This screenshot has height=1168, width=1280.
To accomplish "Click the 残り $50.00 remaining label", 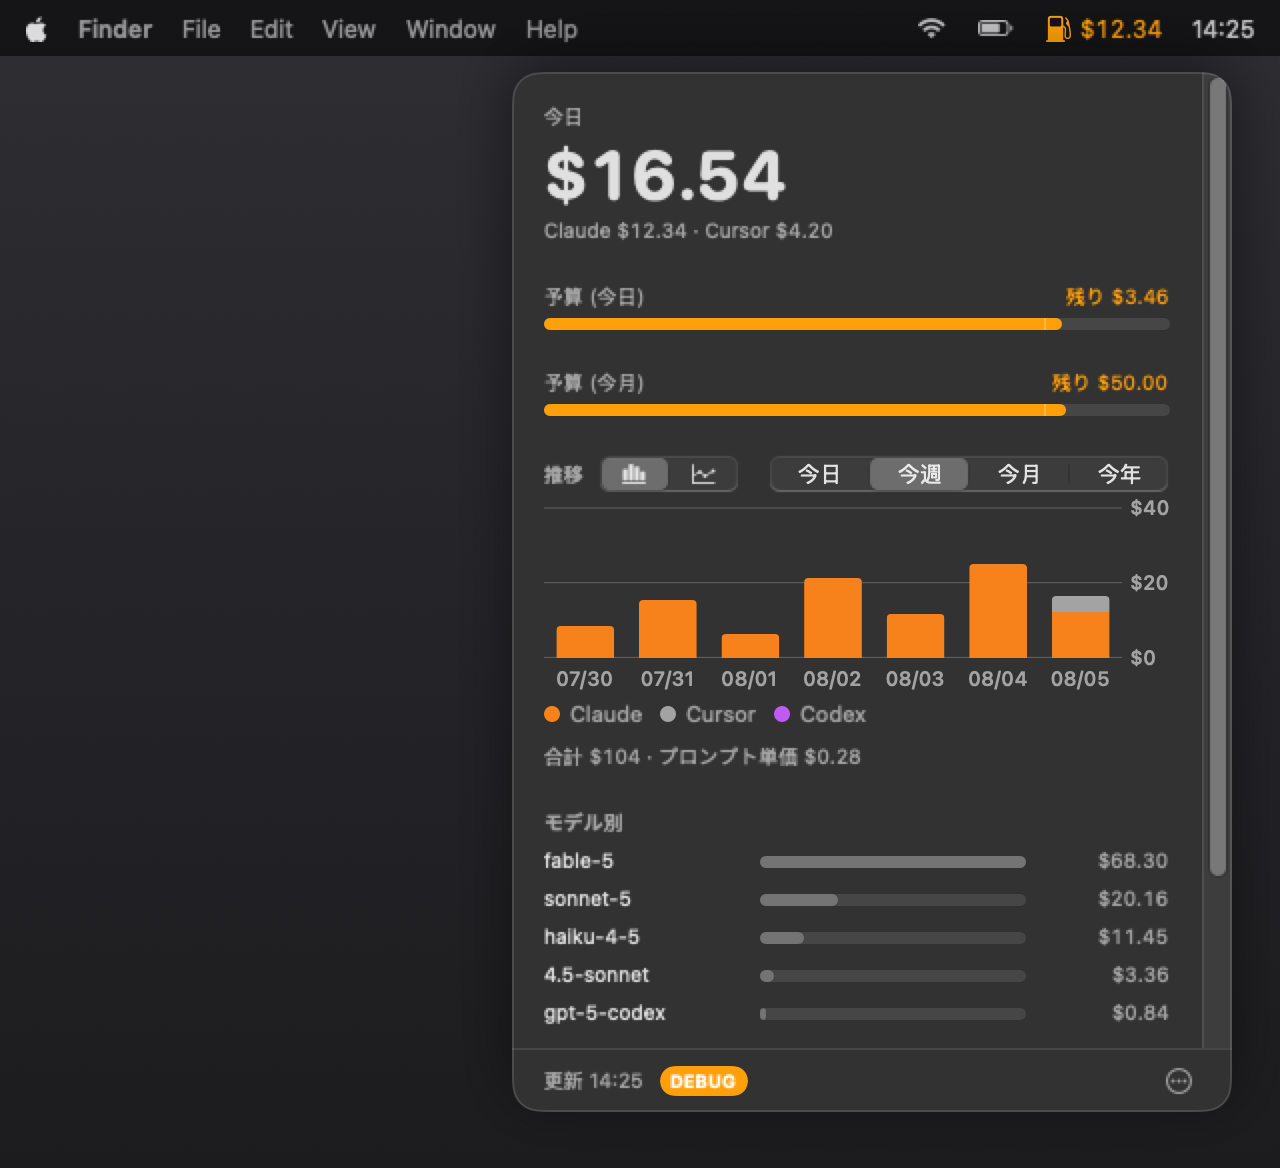I will click(x=1110, y=383).
